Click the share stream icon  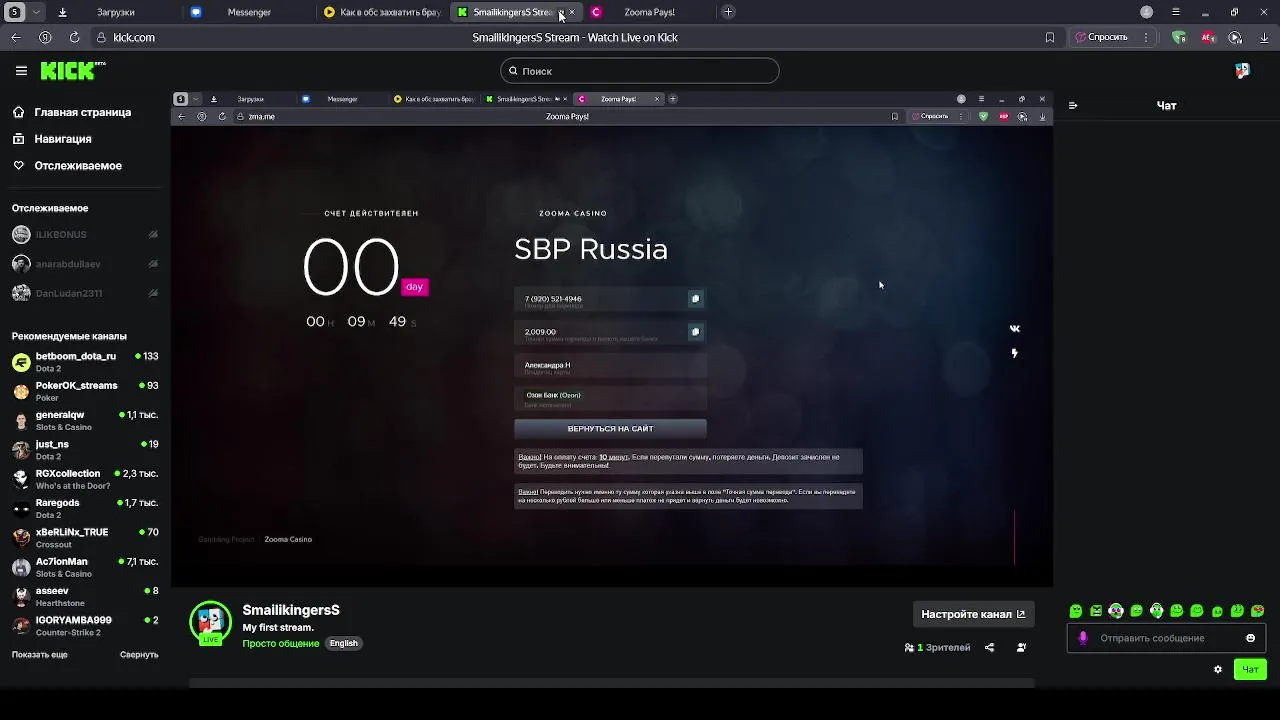pos(990,648)
